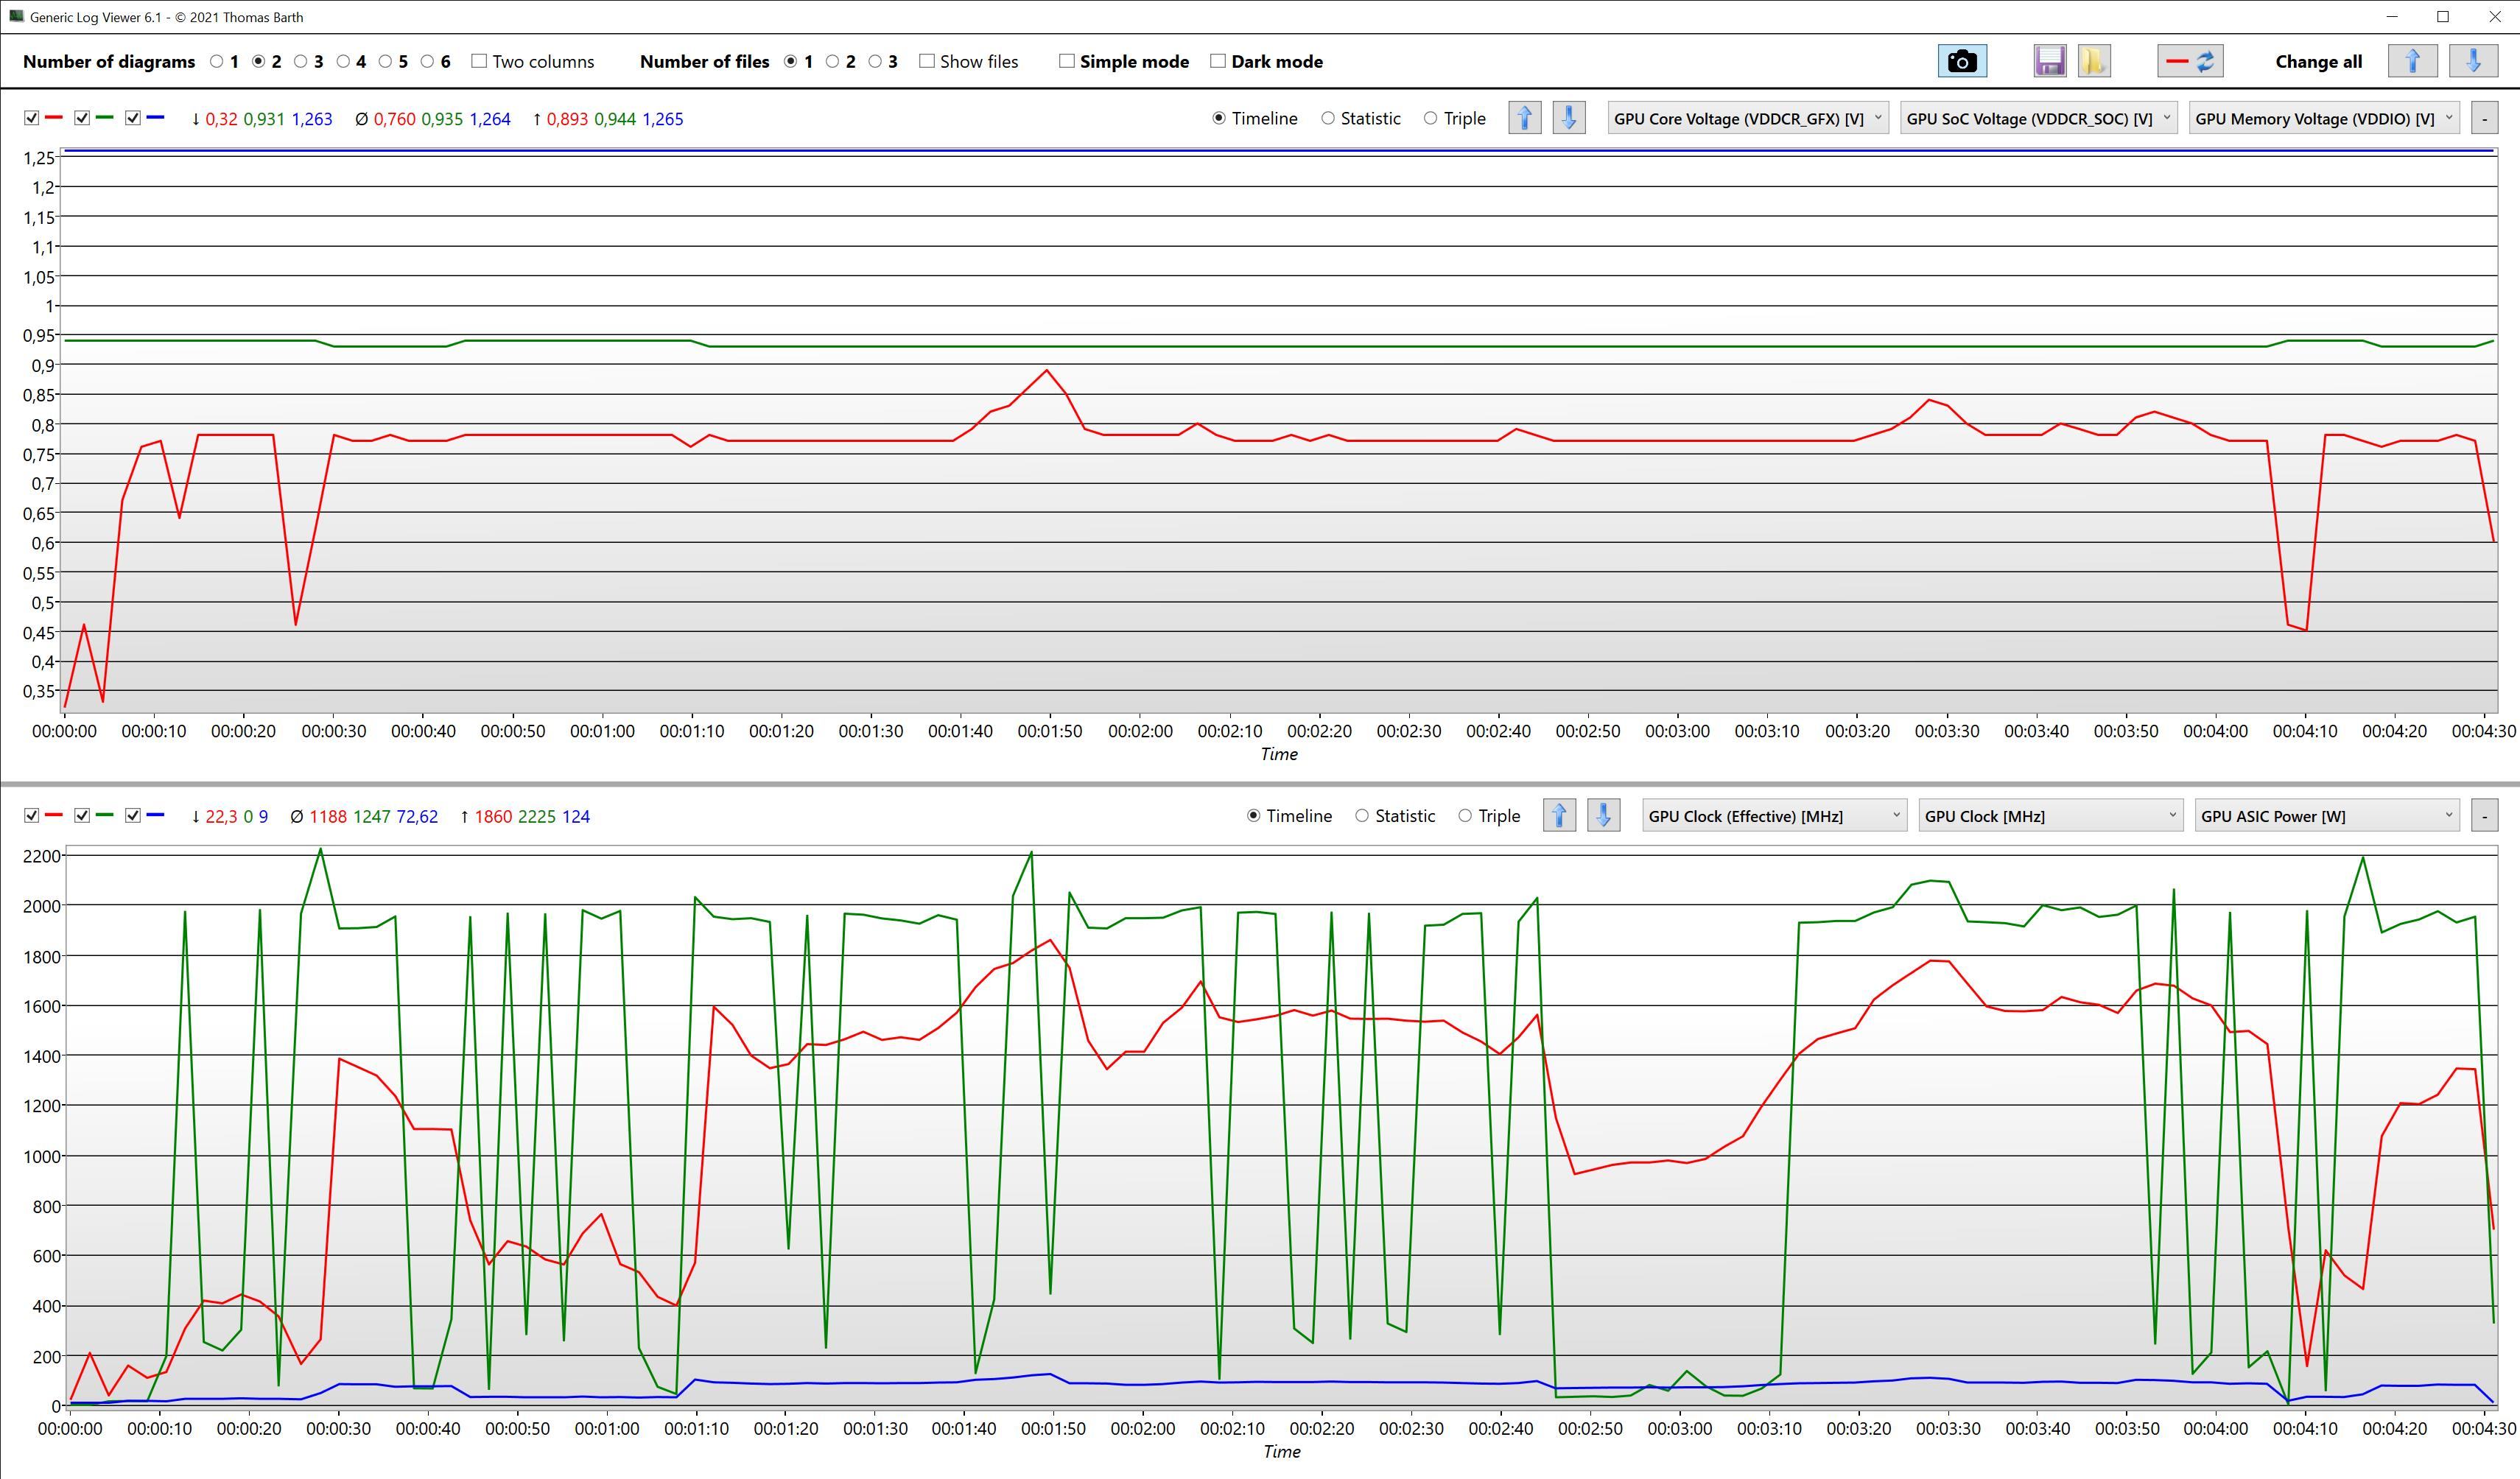This screenshot has height=1479, width=2520.
Task: Click the bottom chart average value 1188
Action: click(x=328, y=817)
